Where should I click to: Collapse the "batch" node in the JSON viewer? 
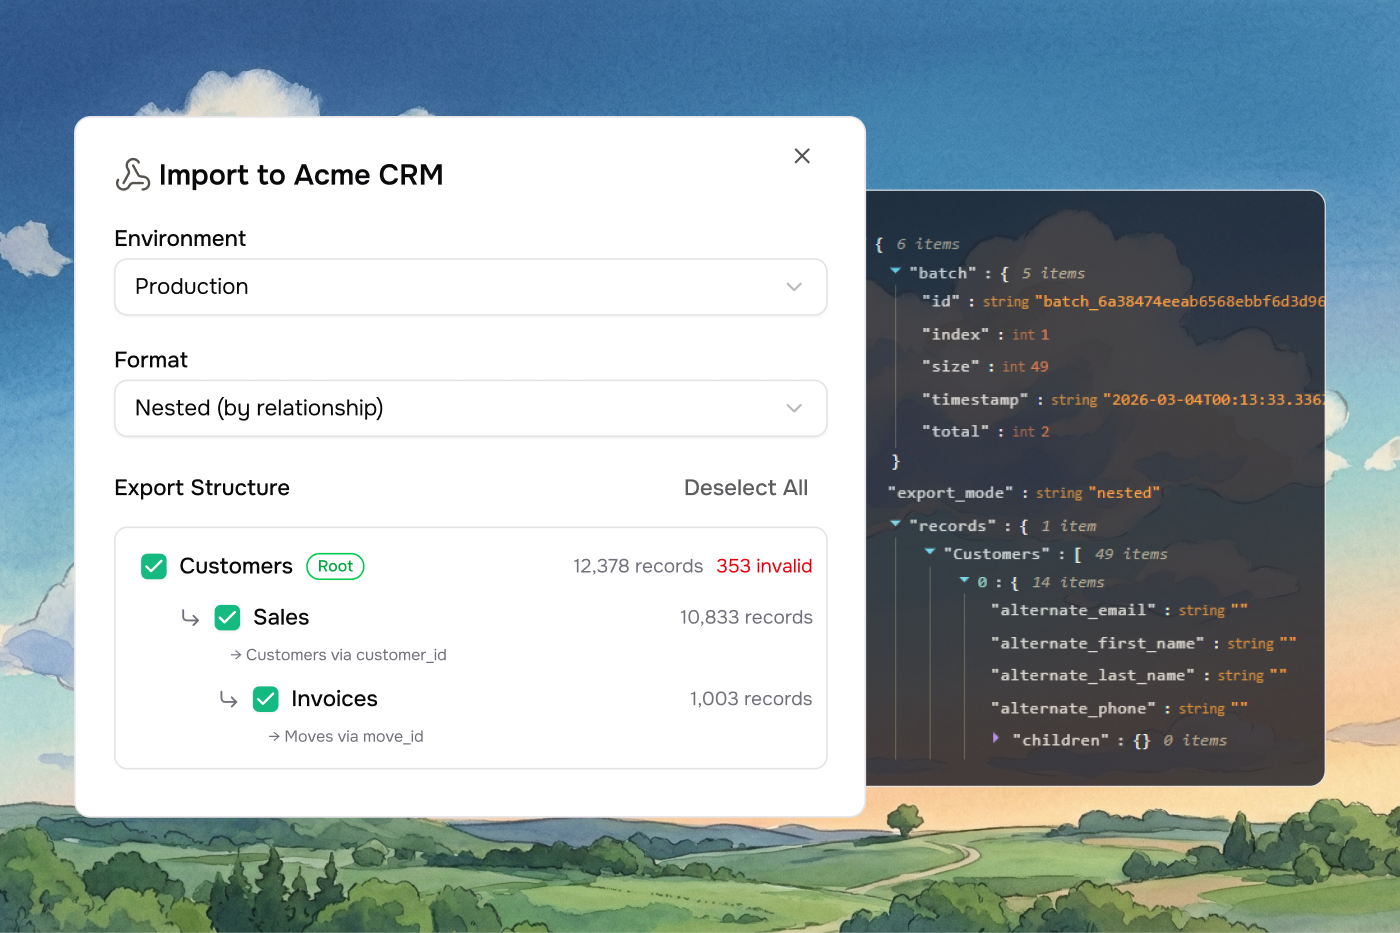(x=895, y=271)
